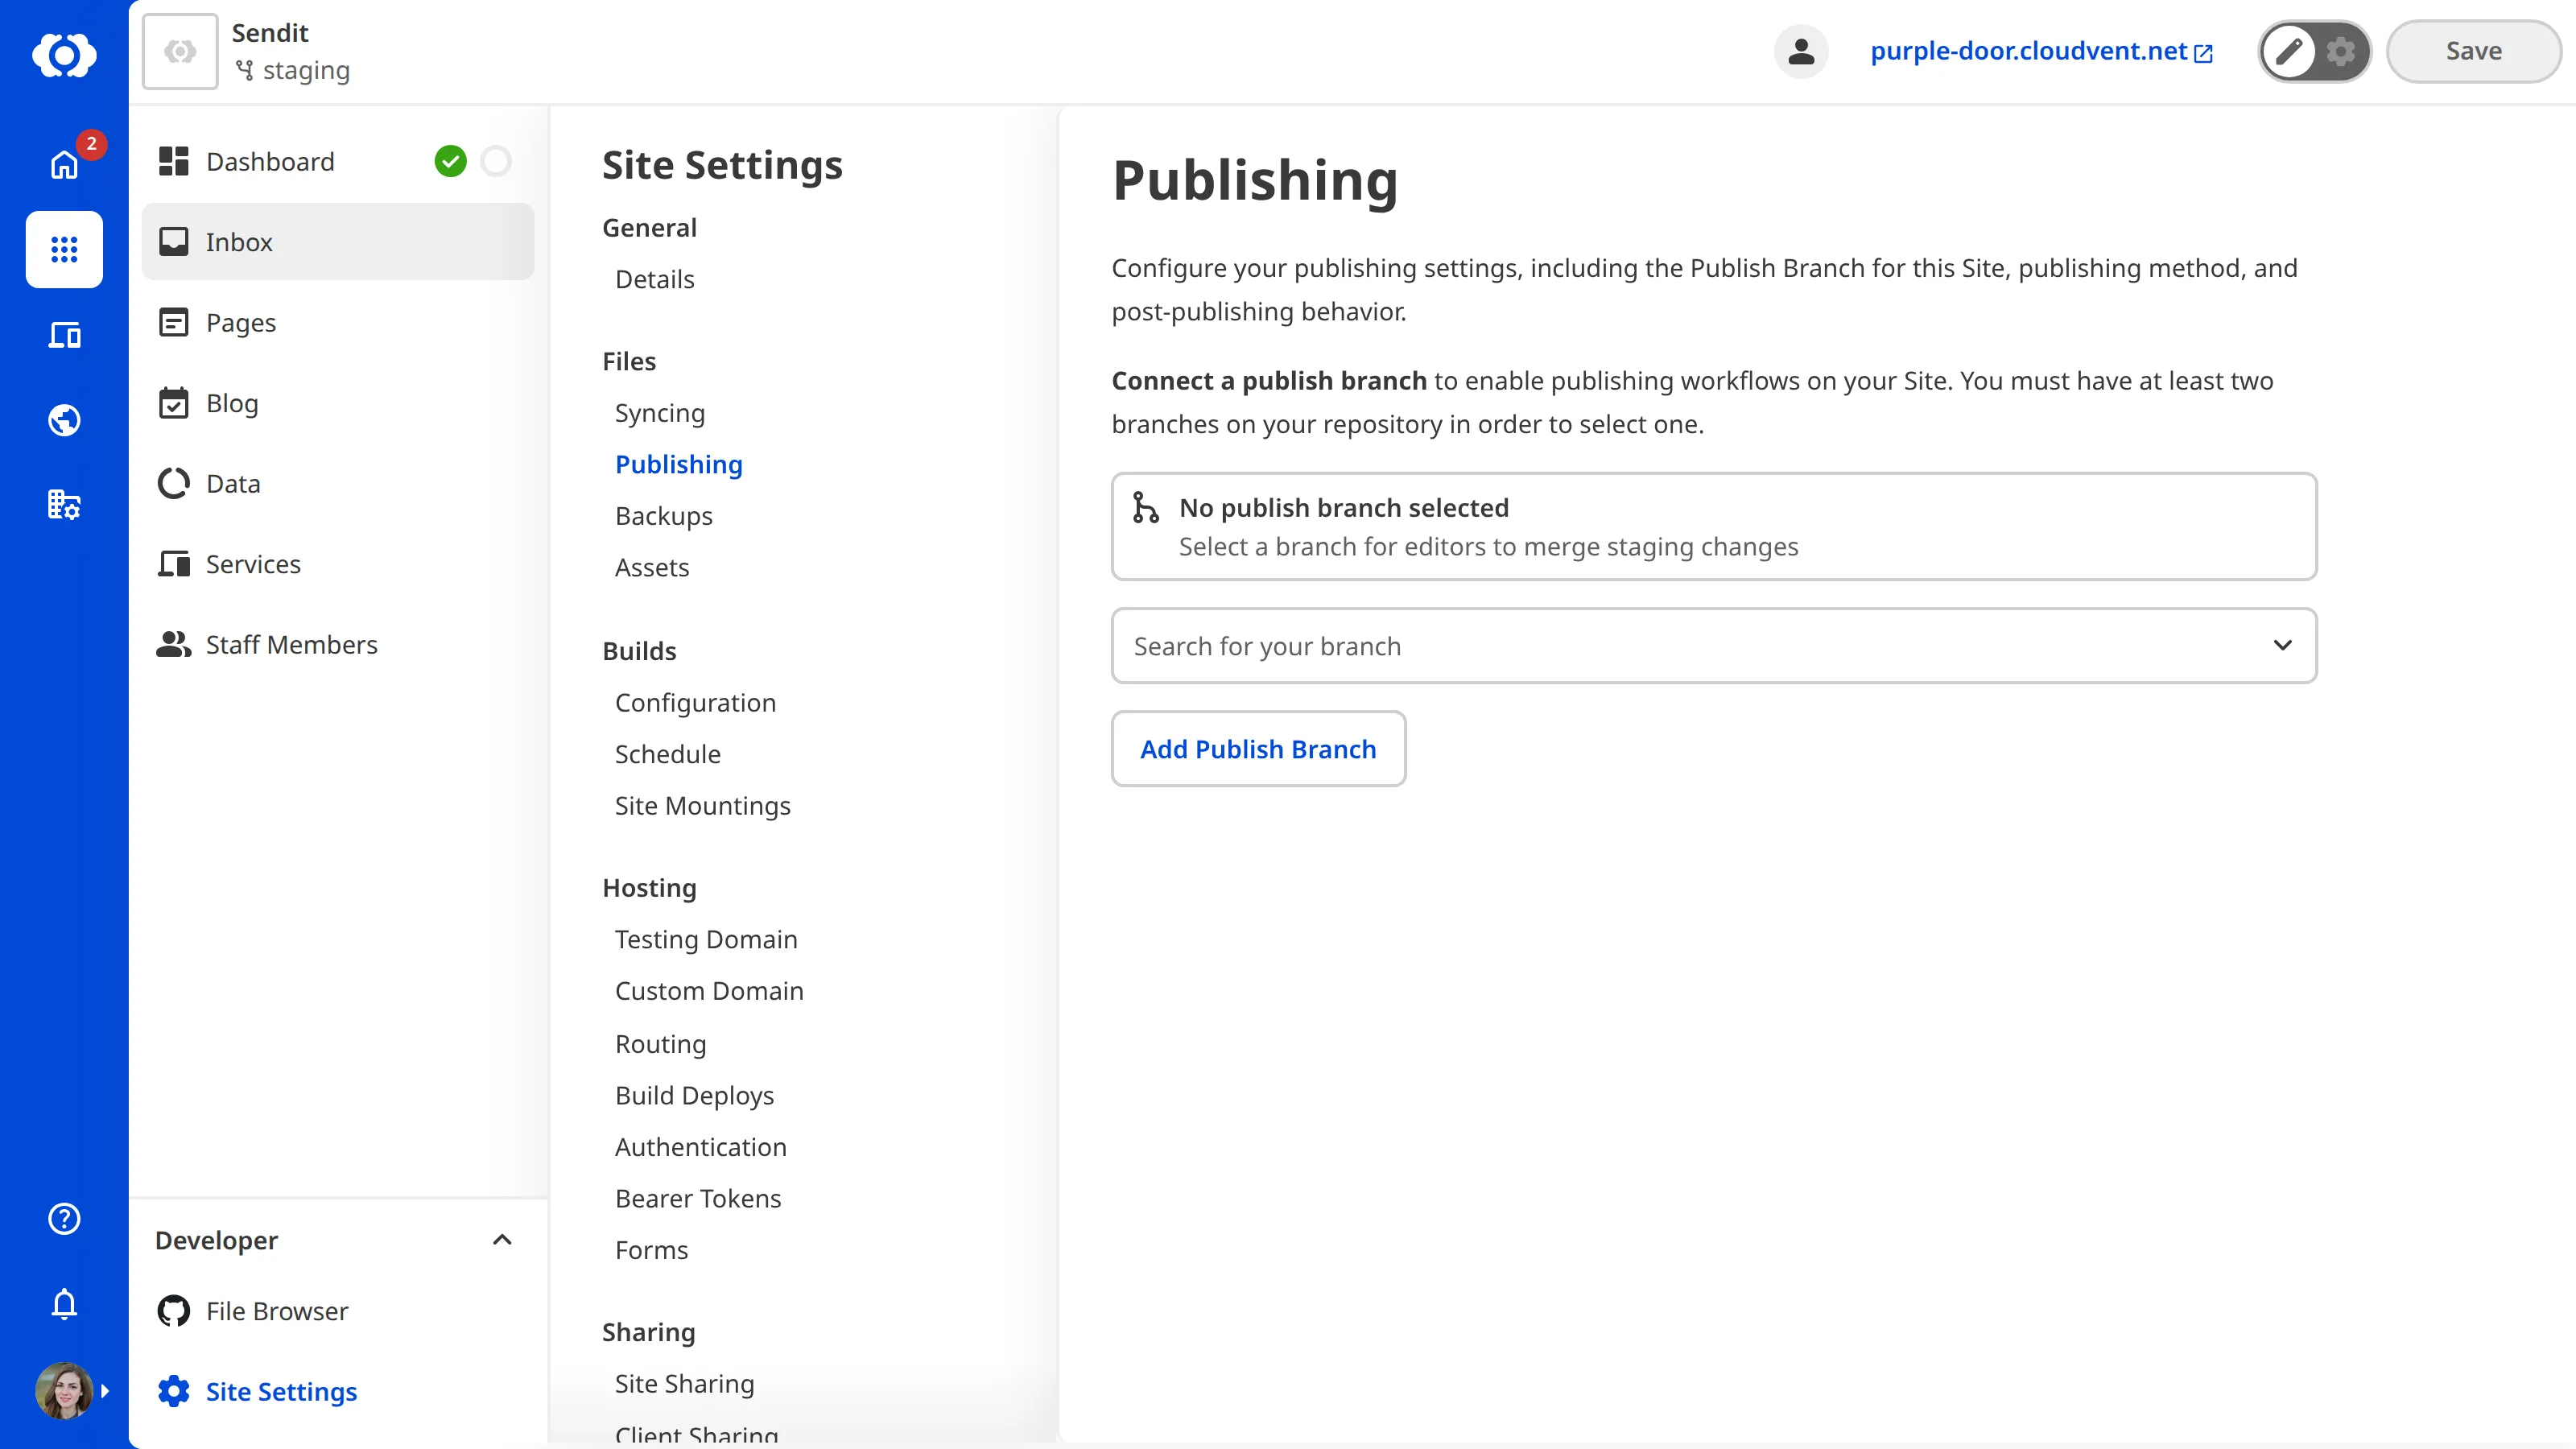
Task: Open Pages in the site menu
Action: (x=338, y=322)
